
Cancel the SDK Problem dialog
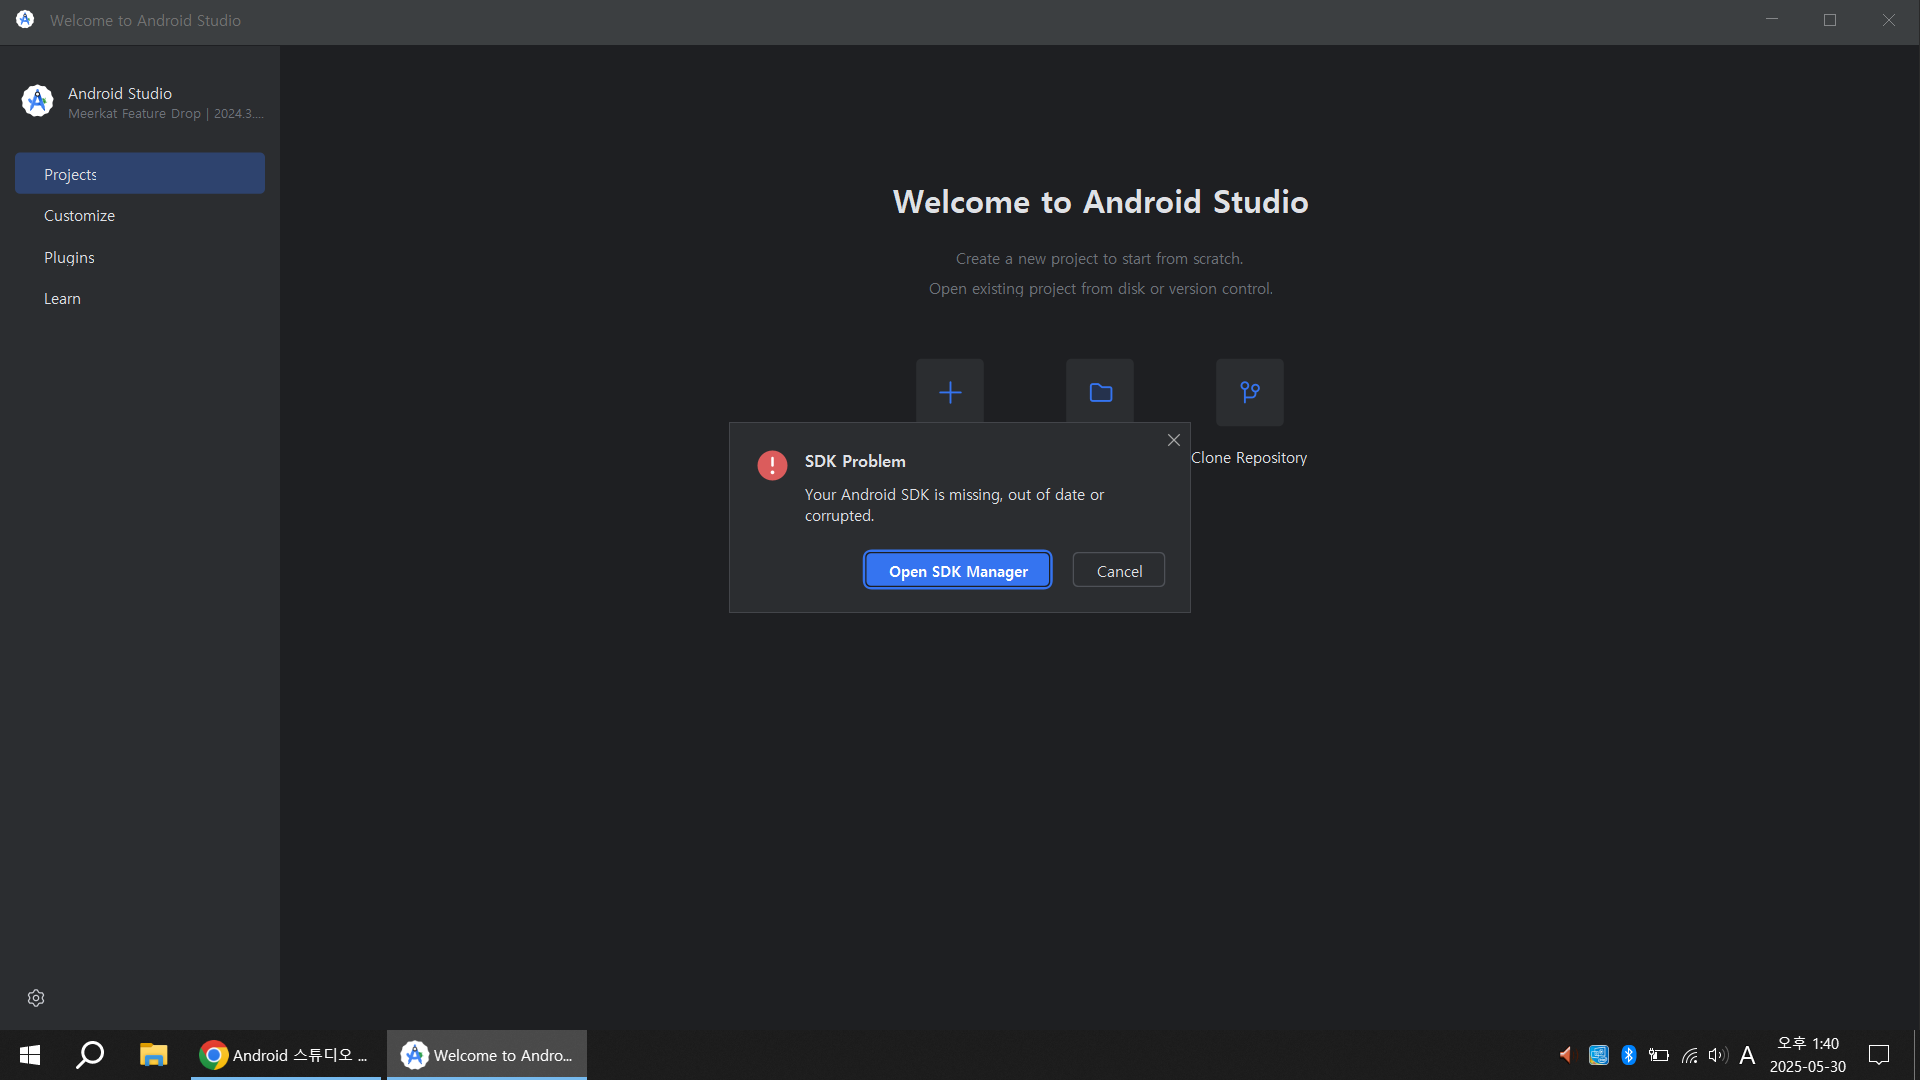tap(1119, 570)
